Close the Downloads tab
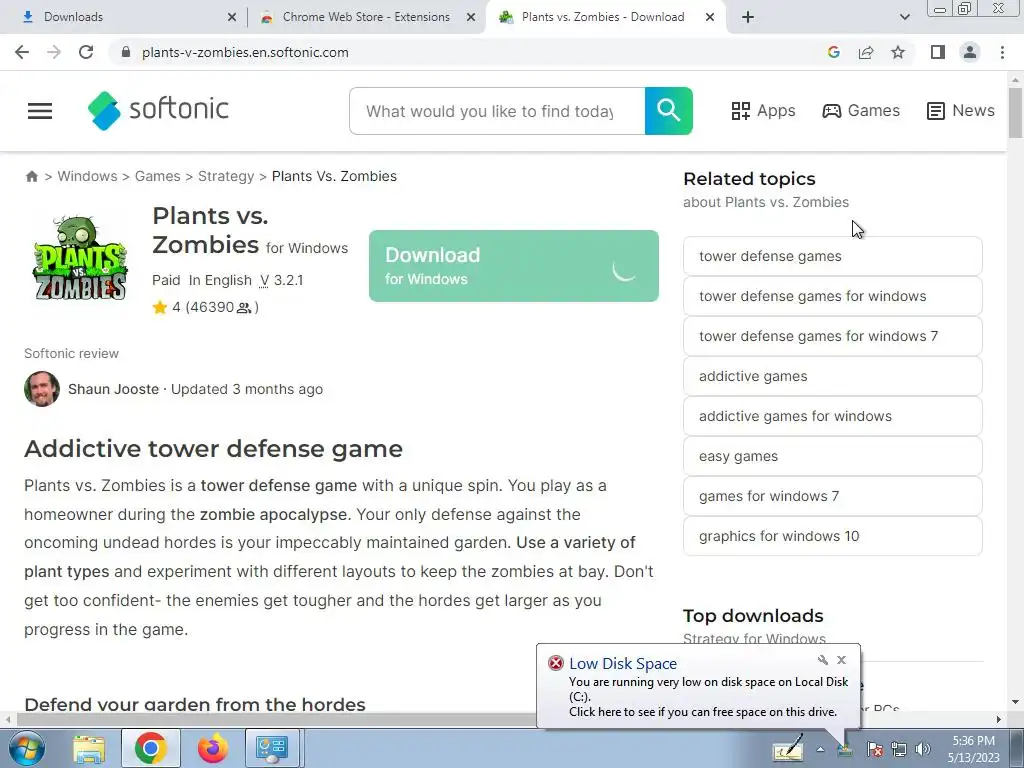The image size is (1024, 768). click(232, 17)
